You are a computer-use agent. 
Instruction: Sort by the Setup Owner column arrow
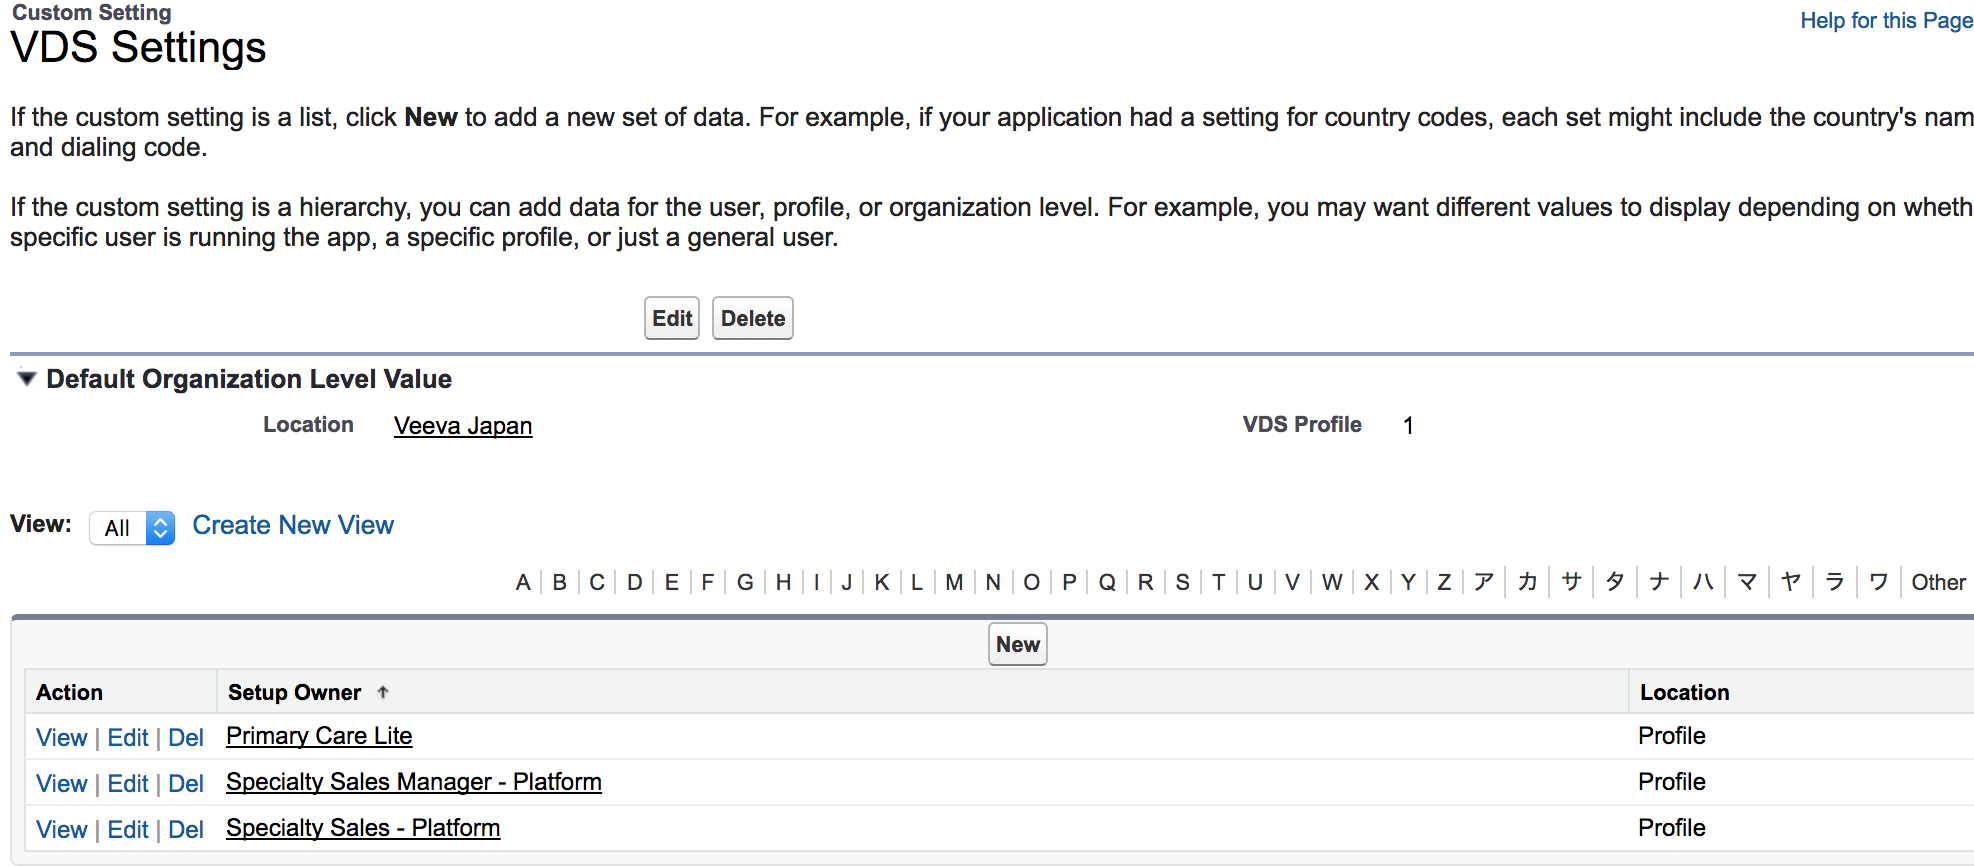point(383,692)
